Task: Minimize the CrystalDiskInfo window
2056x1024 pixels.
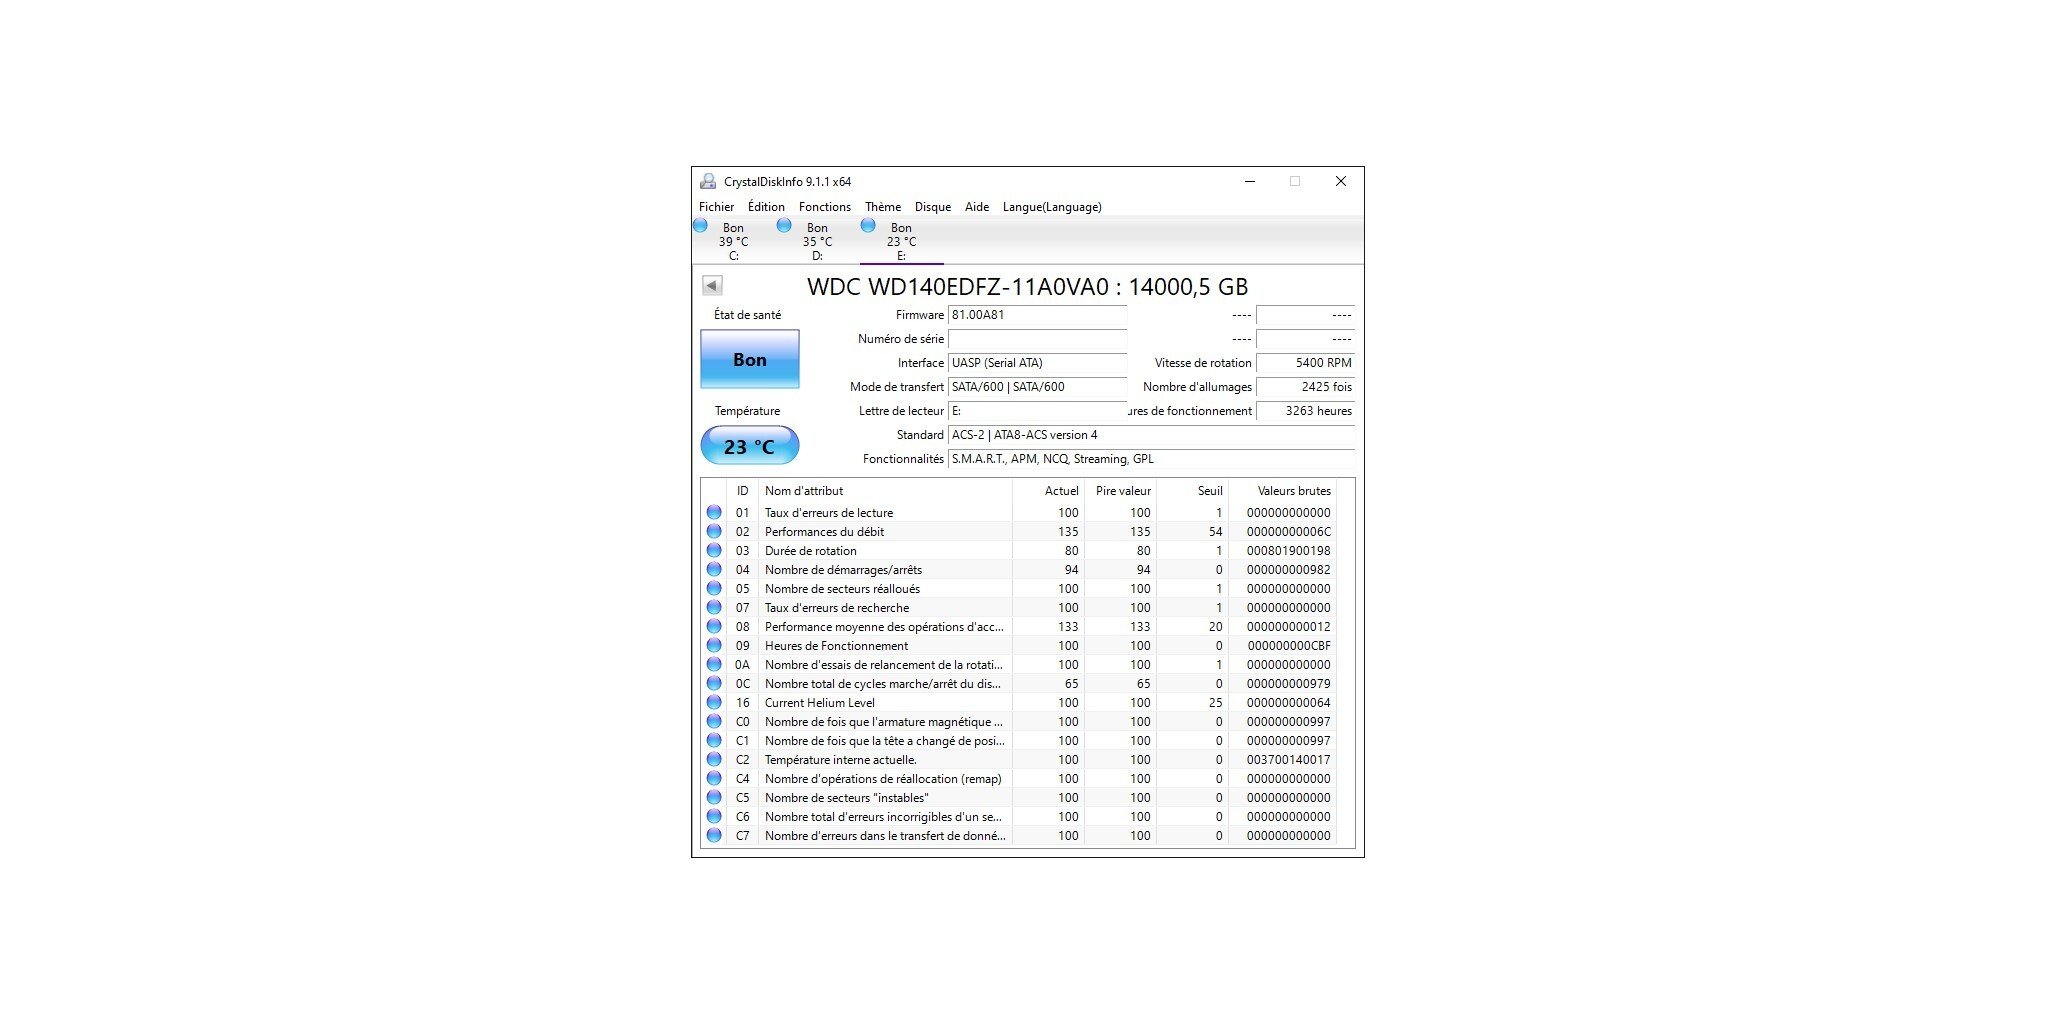Action: click(1250, 181)
